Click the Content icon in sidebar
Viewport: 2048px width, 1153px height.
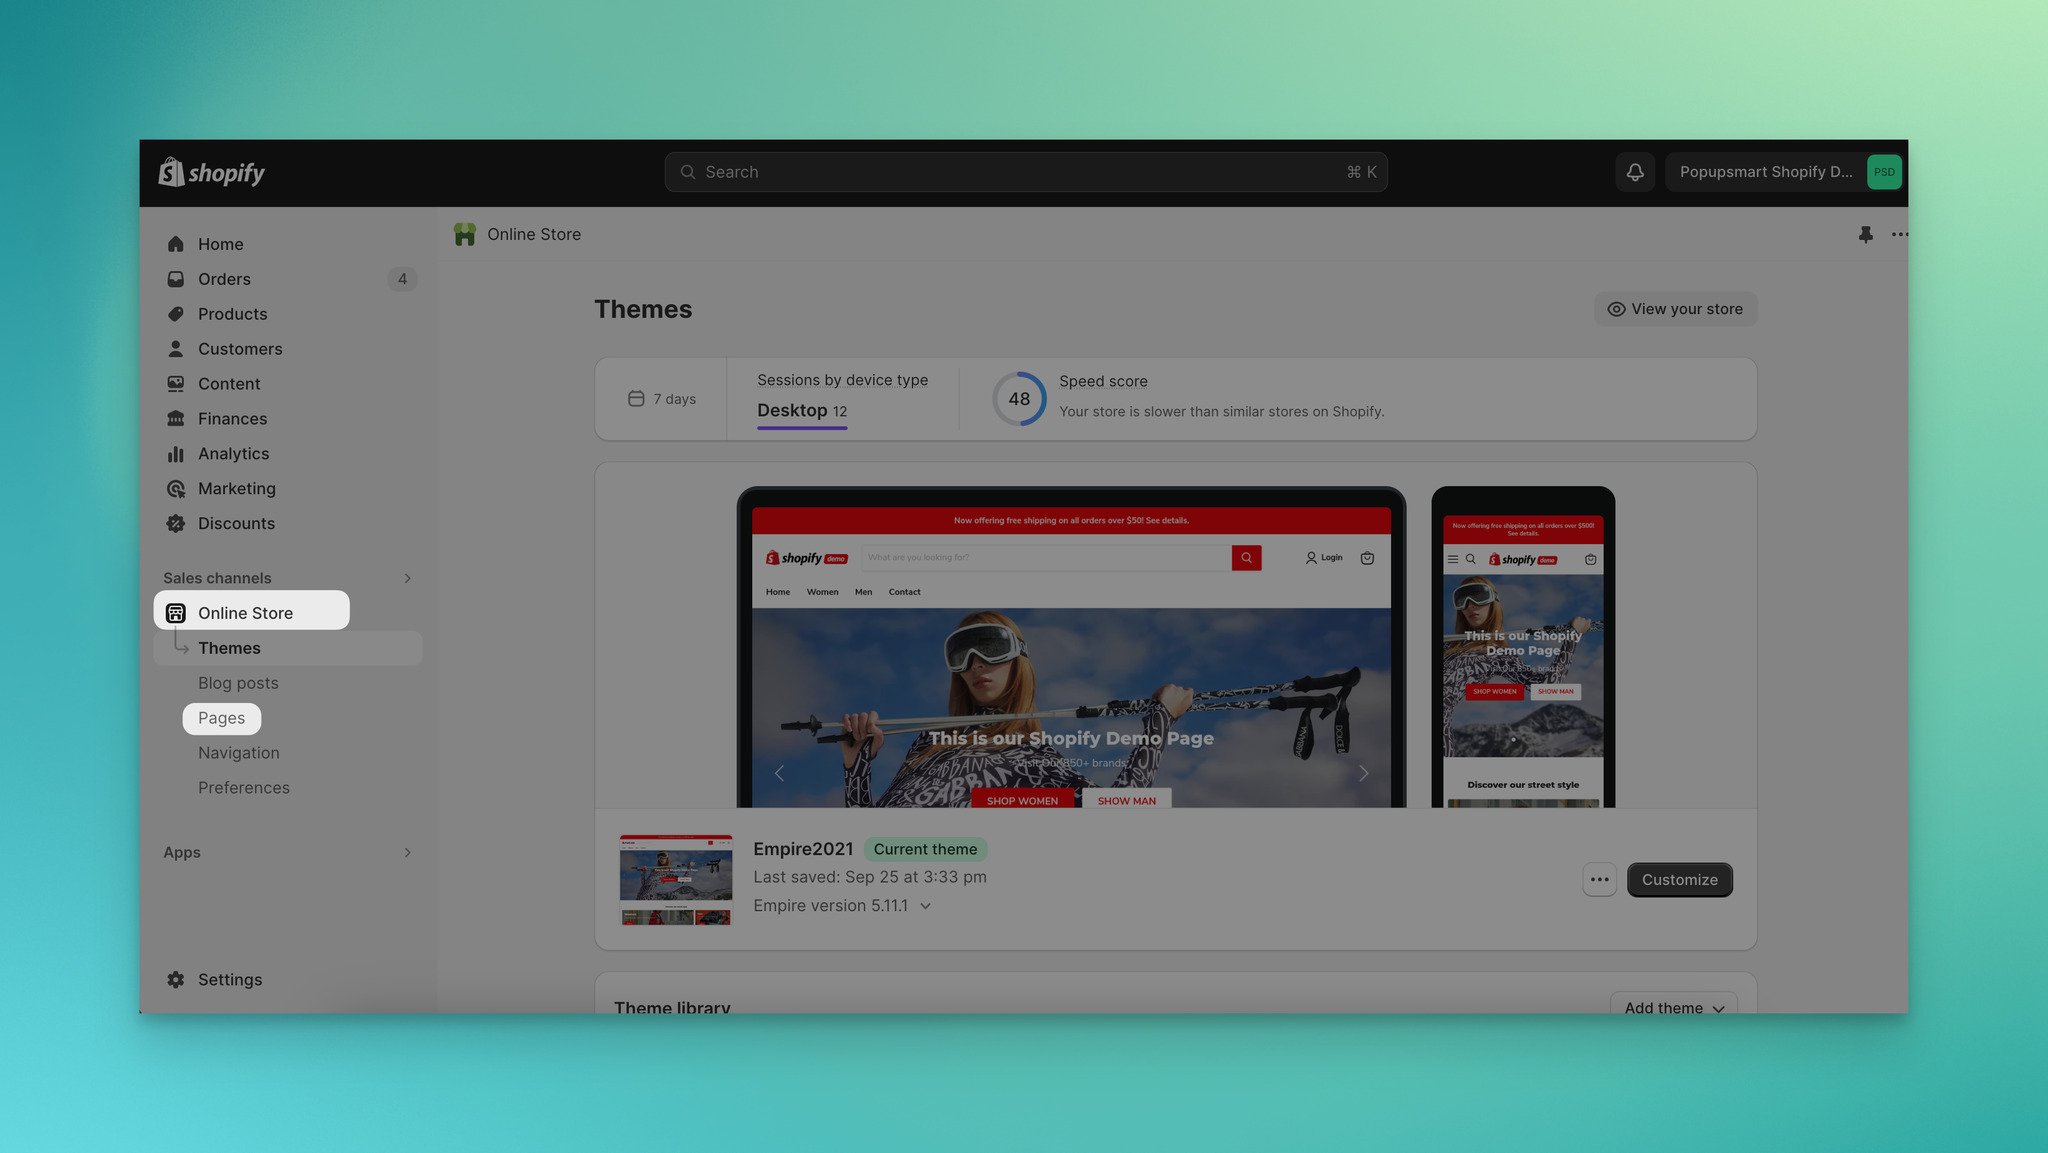(x=176, y=384)
